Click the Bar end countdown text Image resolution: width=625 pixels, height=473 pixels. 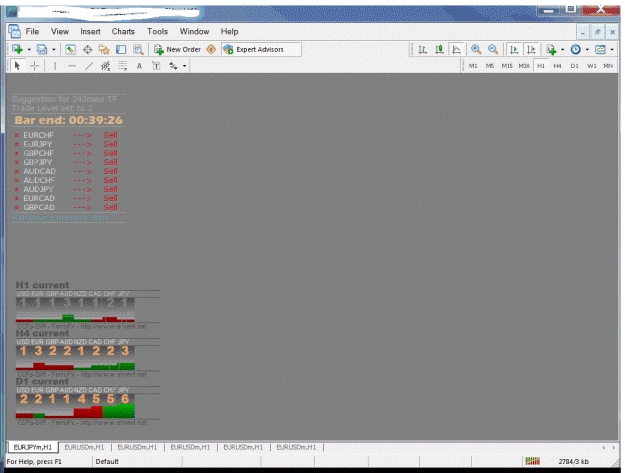(69, 120)
